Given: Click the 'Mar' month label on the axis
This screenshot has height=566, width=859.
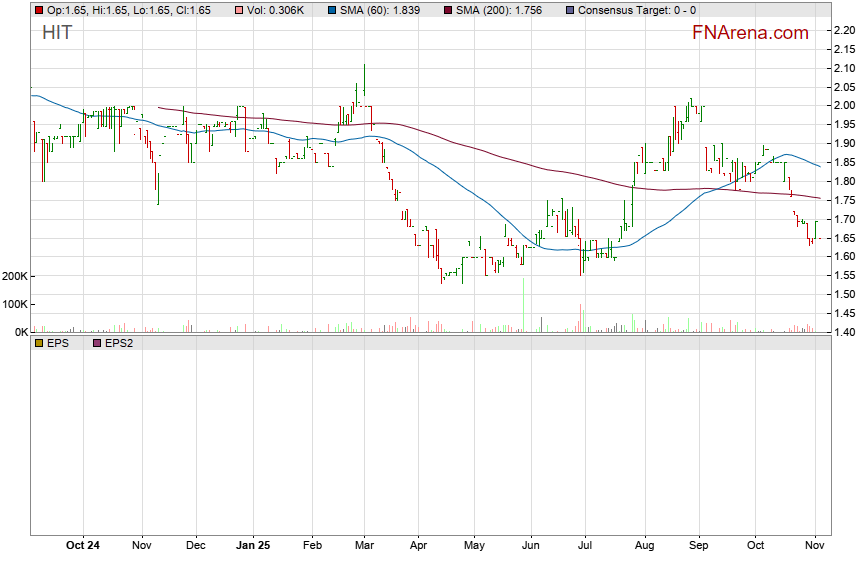Looking at the screenshot, I should coord(363,545).
